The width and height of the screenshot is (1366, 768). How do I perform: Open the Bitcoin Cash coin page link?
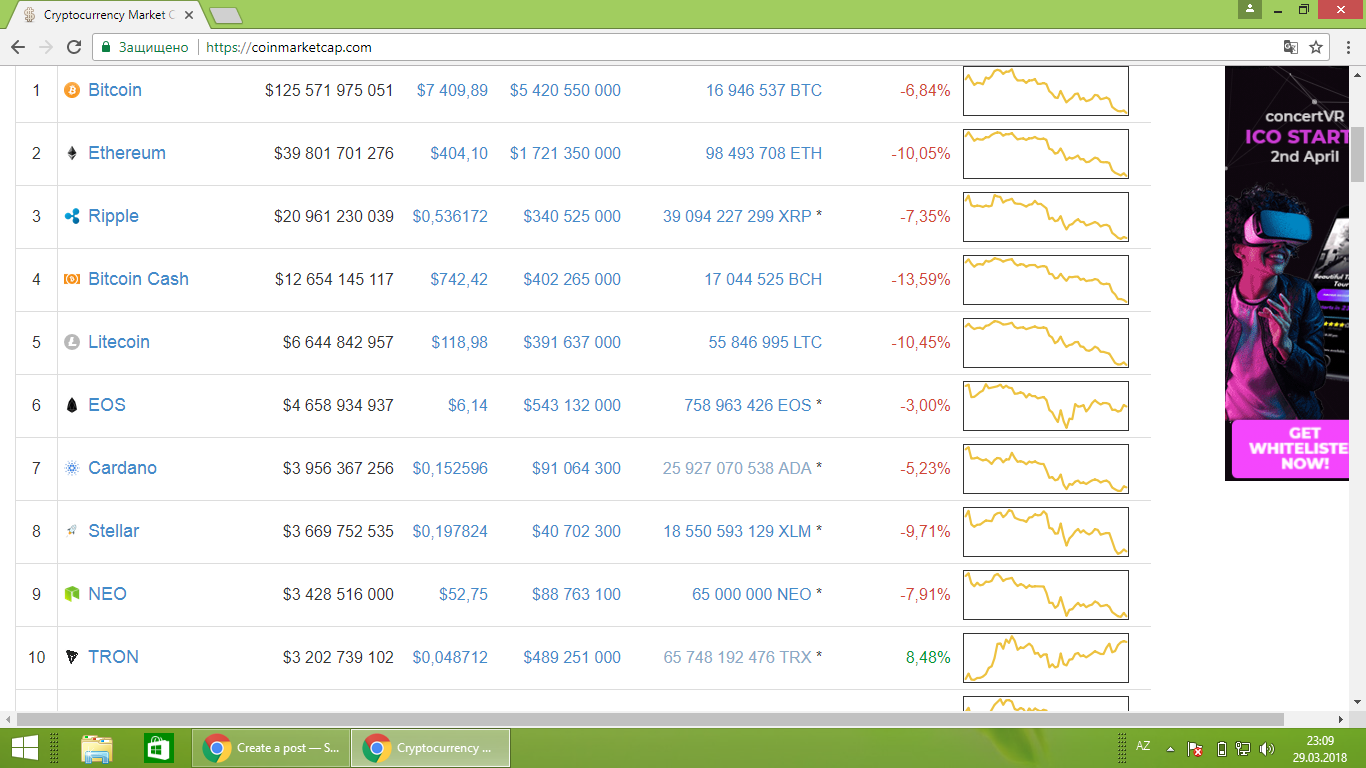[x=138, y=279]
